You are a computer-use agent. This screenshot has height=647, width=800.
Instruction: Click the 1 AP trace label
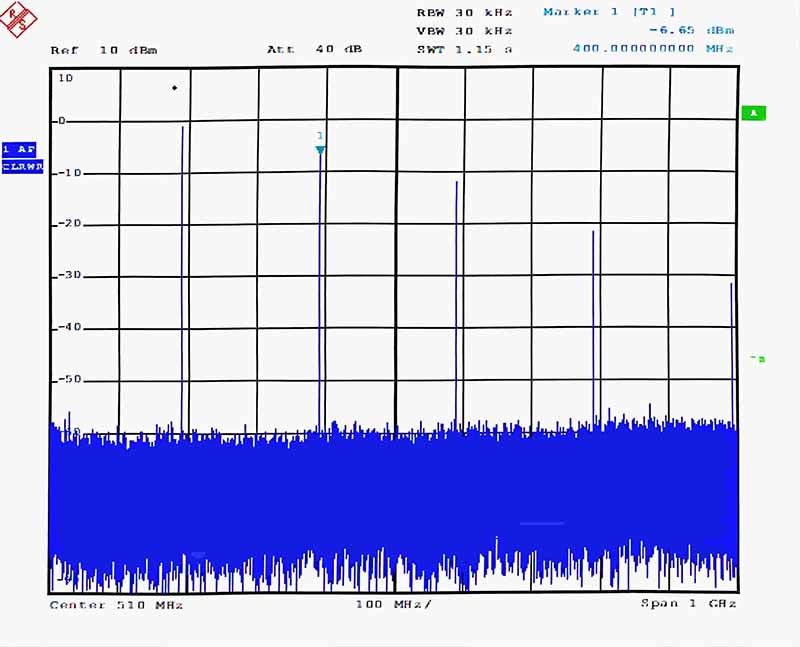click(21, 148)
